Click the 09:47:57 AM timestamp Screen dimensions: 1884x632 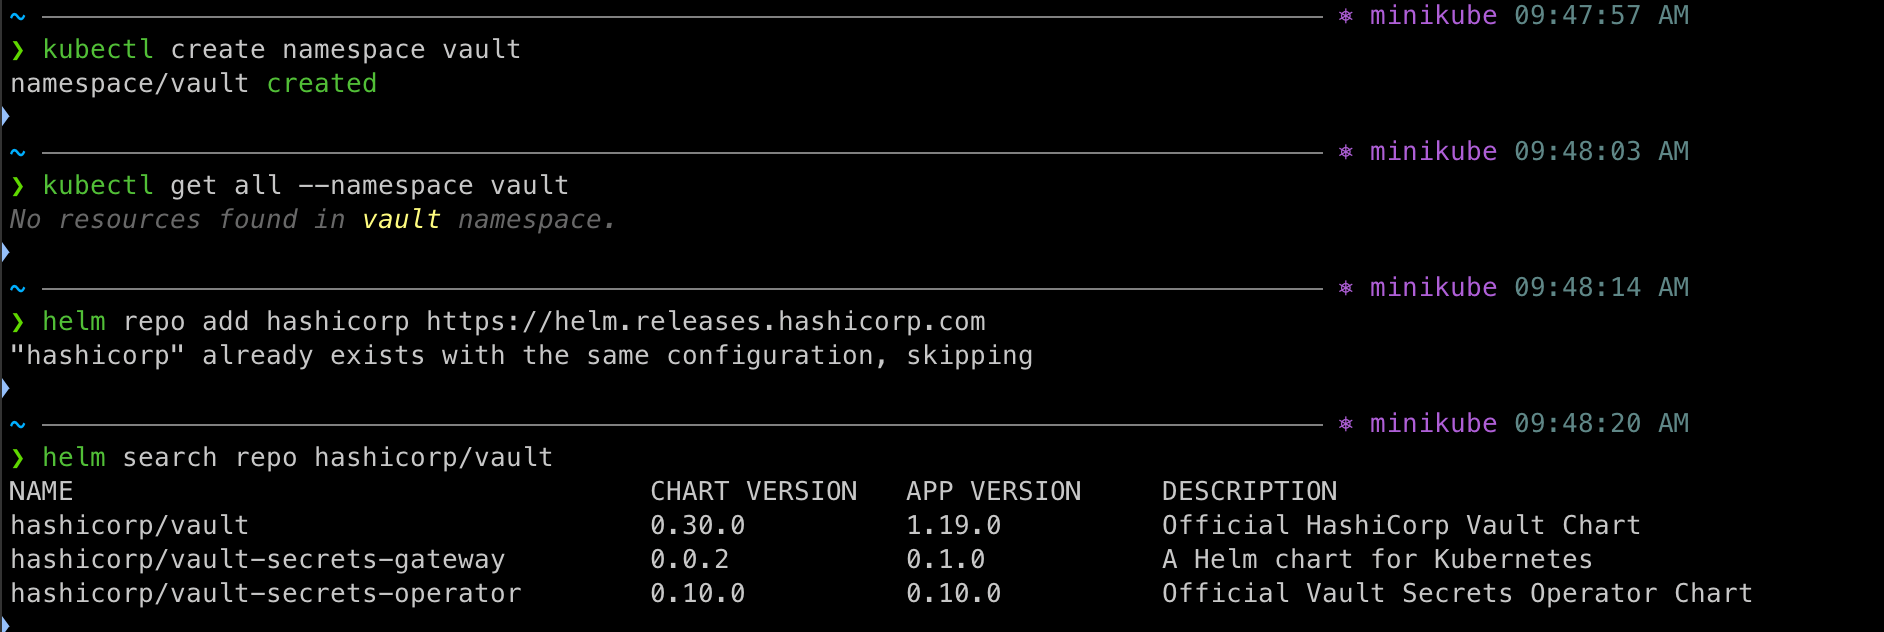(x=1602, y=16)
